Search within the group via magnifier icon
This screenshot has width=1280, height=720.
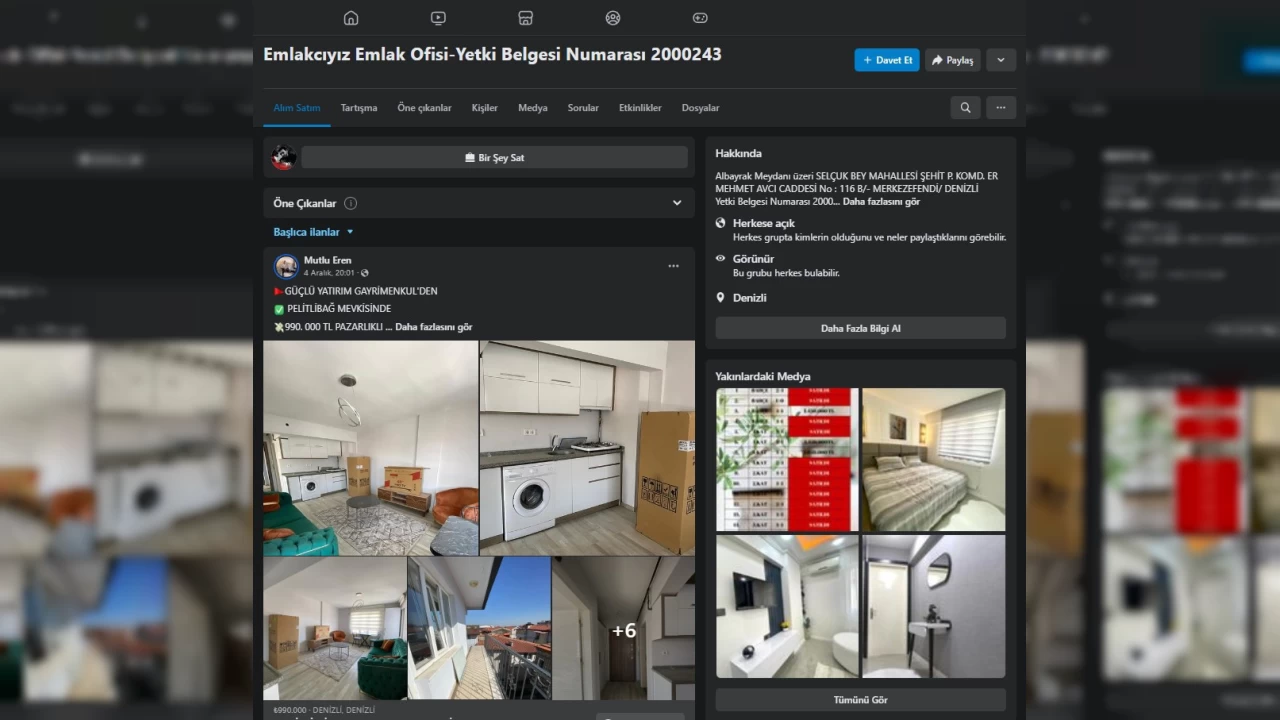tap(965, 108)
